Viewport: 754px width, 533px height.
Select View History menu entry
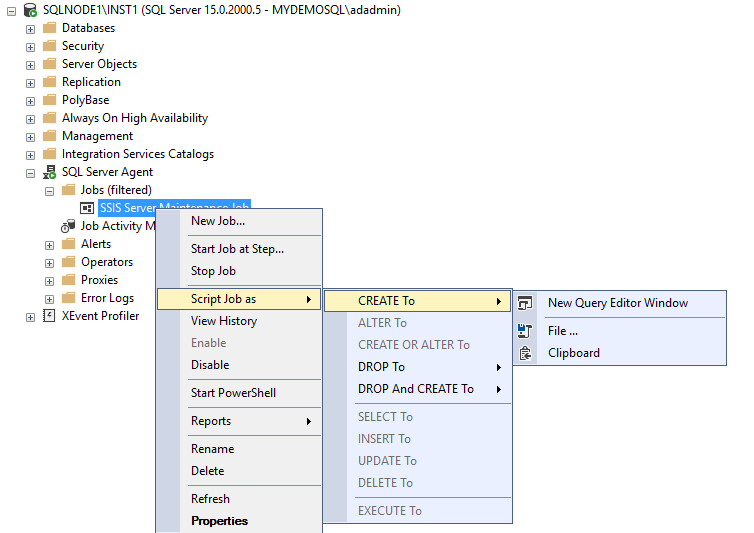pos(239,321)
